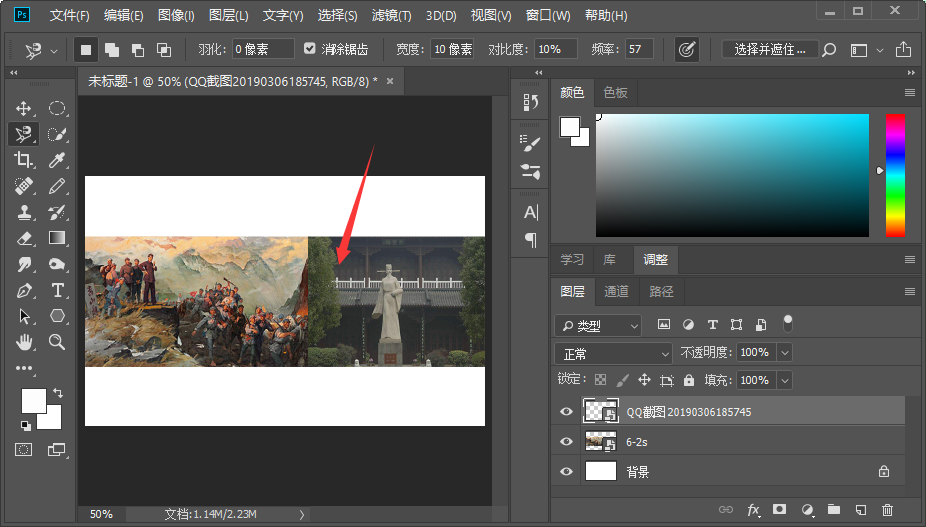Open the 文件(F) menu

click(69, 15)
